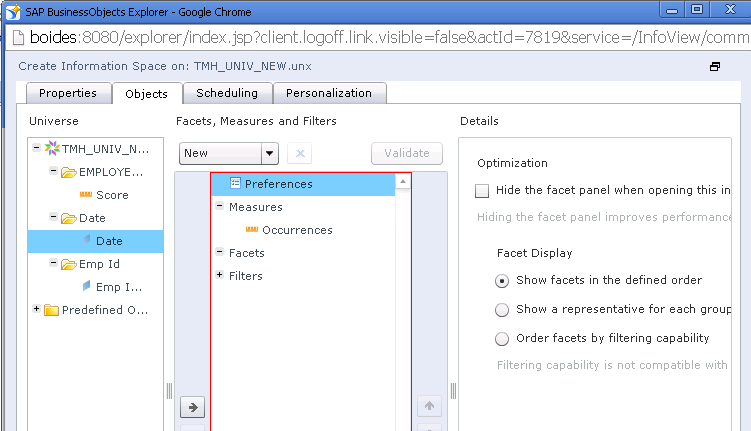Collapse the Emp Id folder node
The width and height of the screenshot is (751, 431).
coord(54,262)
